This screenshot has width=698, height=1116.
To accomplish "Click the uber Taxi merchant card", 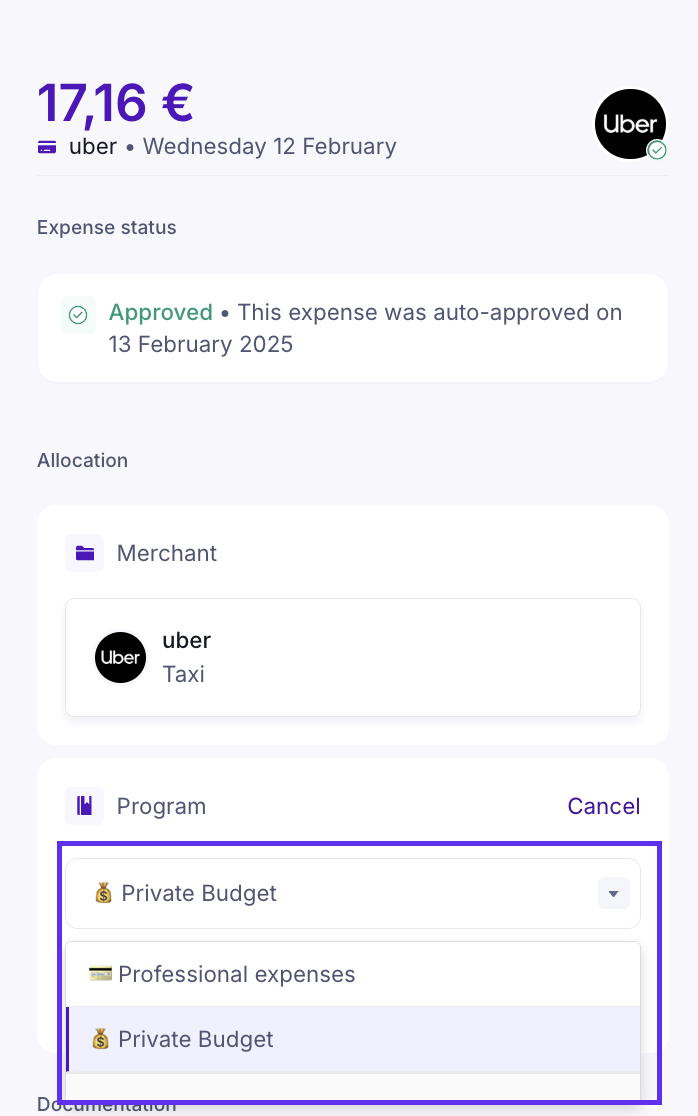I will tap(352, 657).
